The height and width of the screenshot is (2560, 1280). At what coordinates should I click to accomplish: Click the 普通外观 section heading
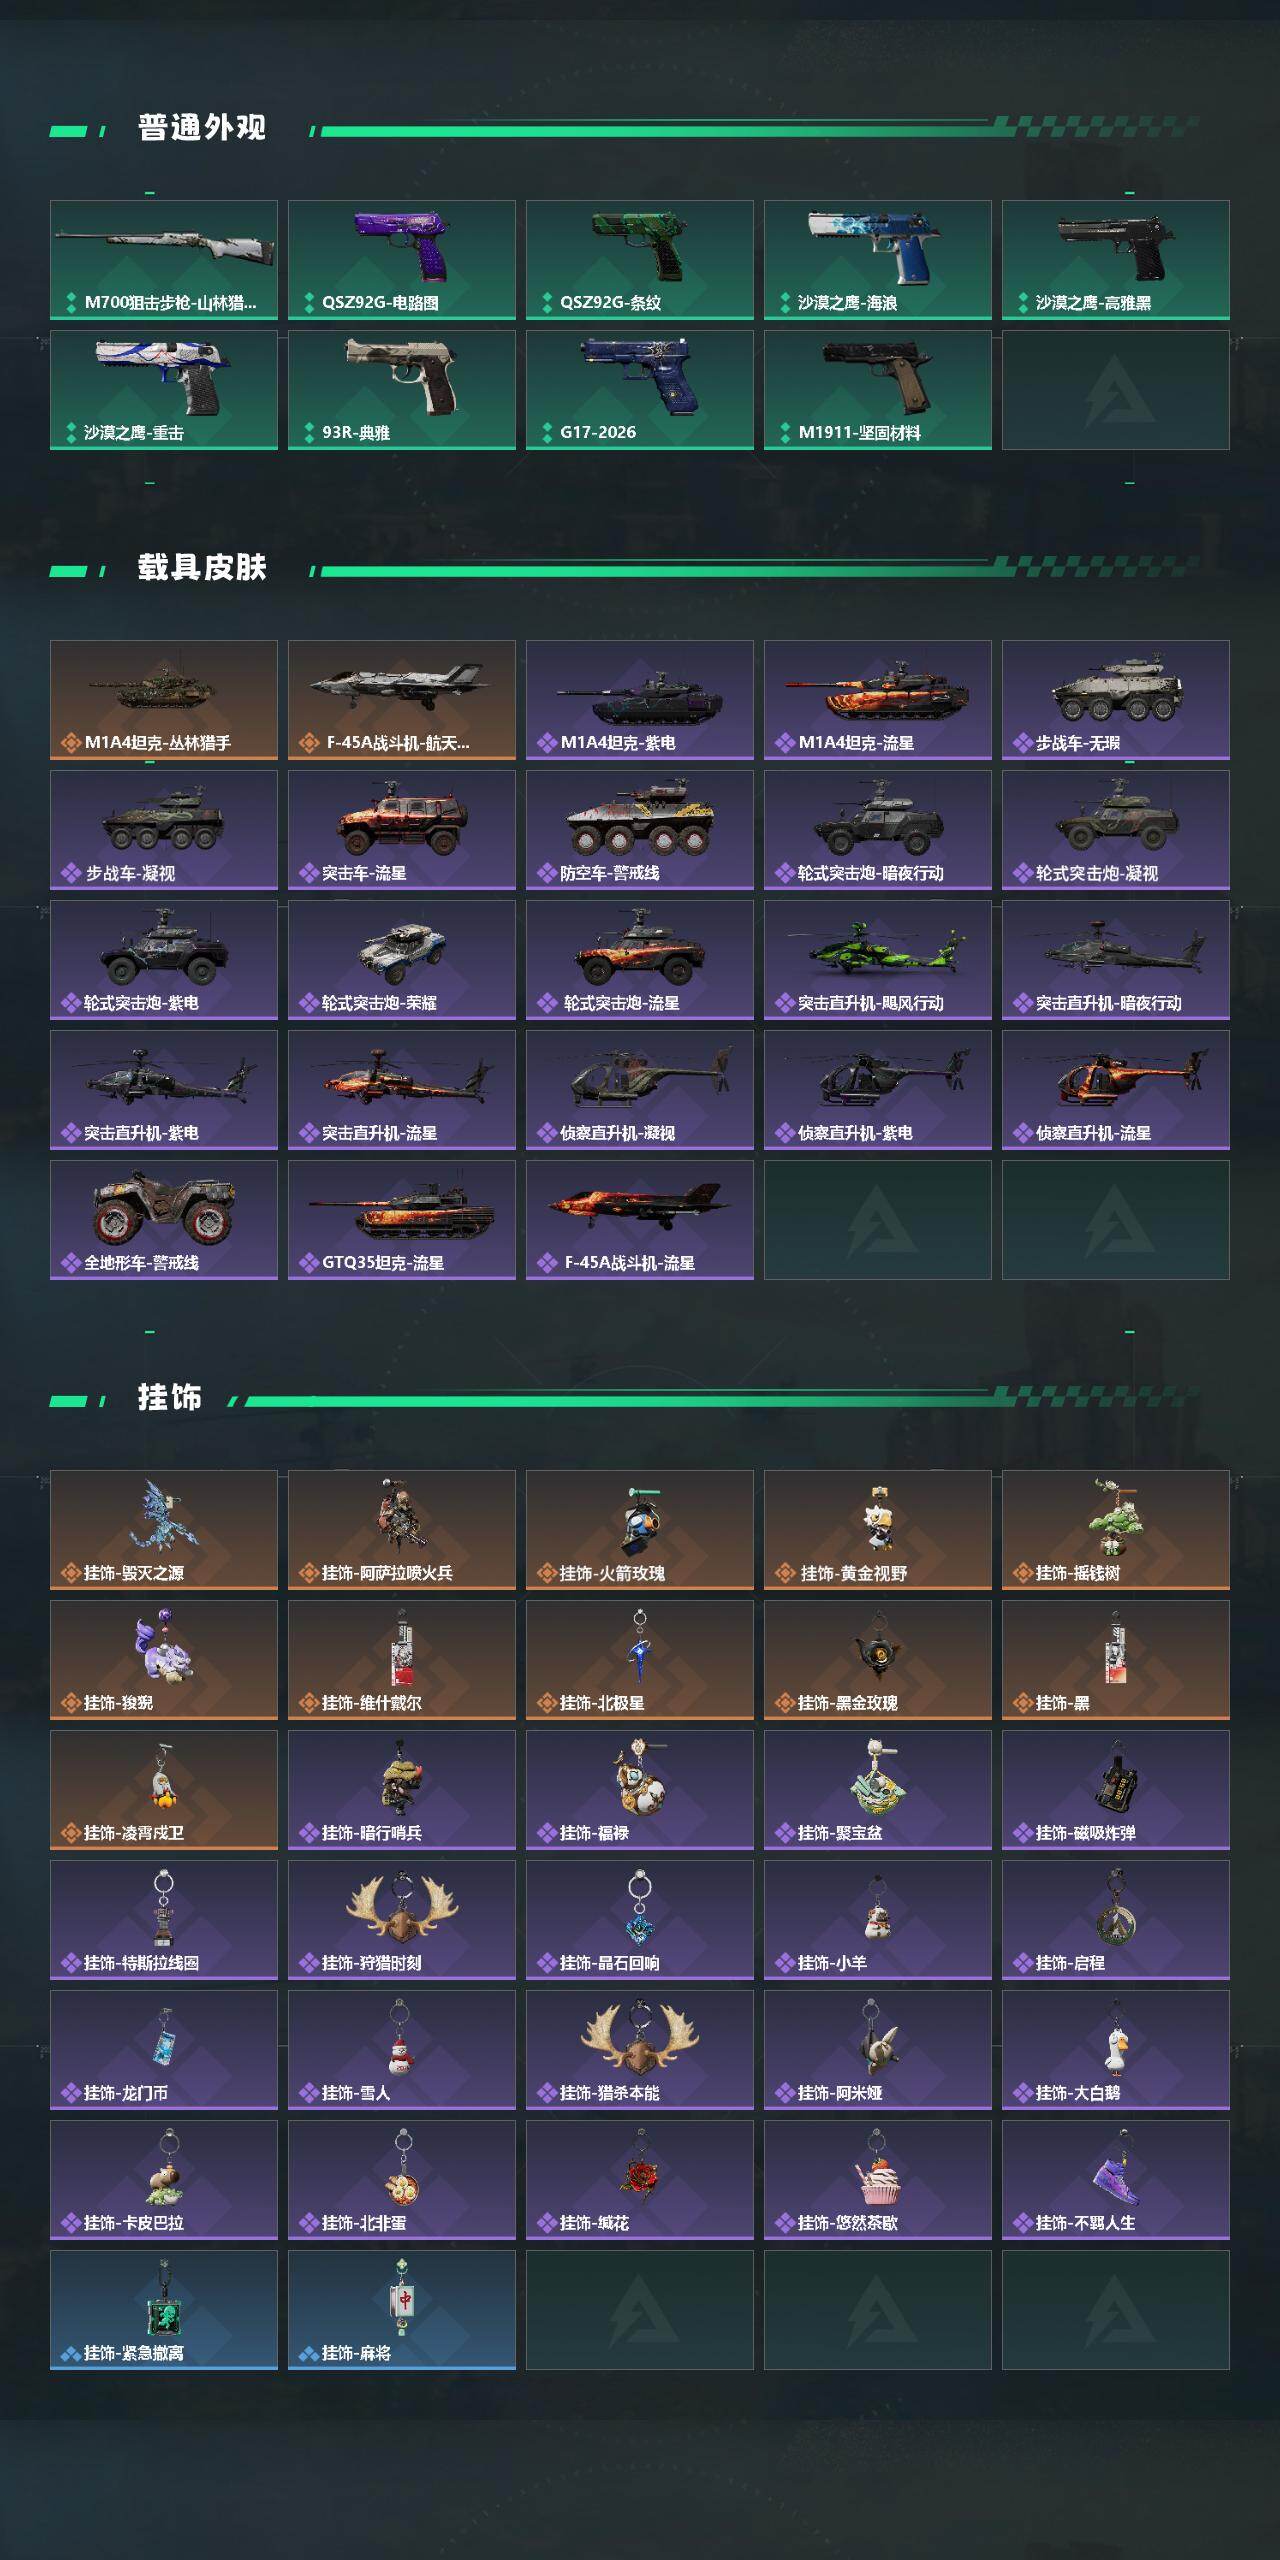(202, 128)
